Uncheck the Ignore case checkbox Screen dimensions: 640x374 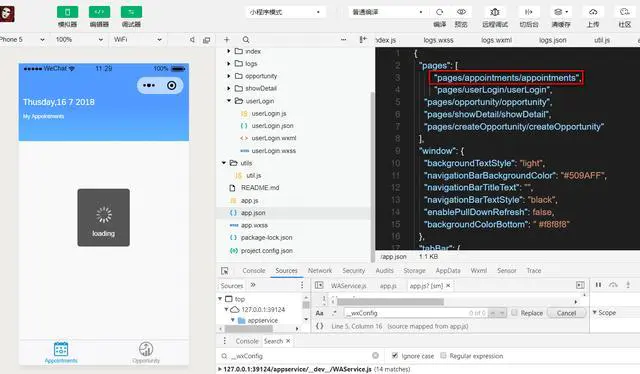point(395,355)
